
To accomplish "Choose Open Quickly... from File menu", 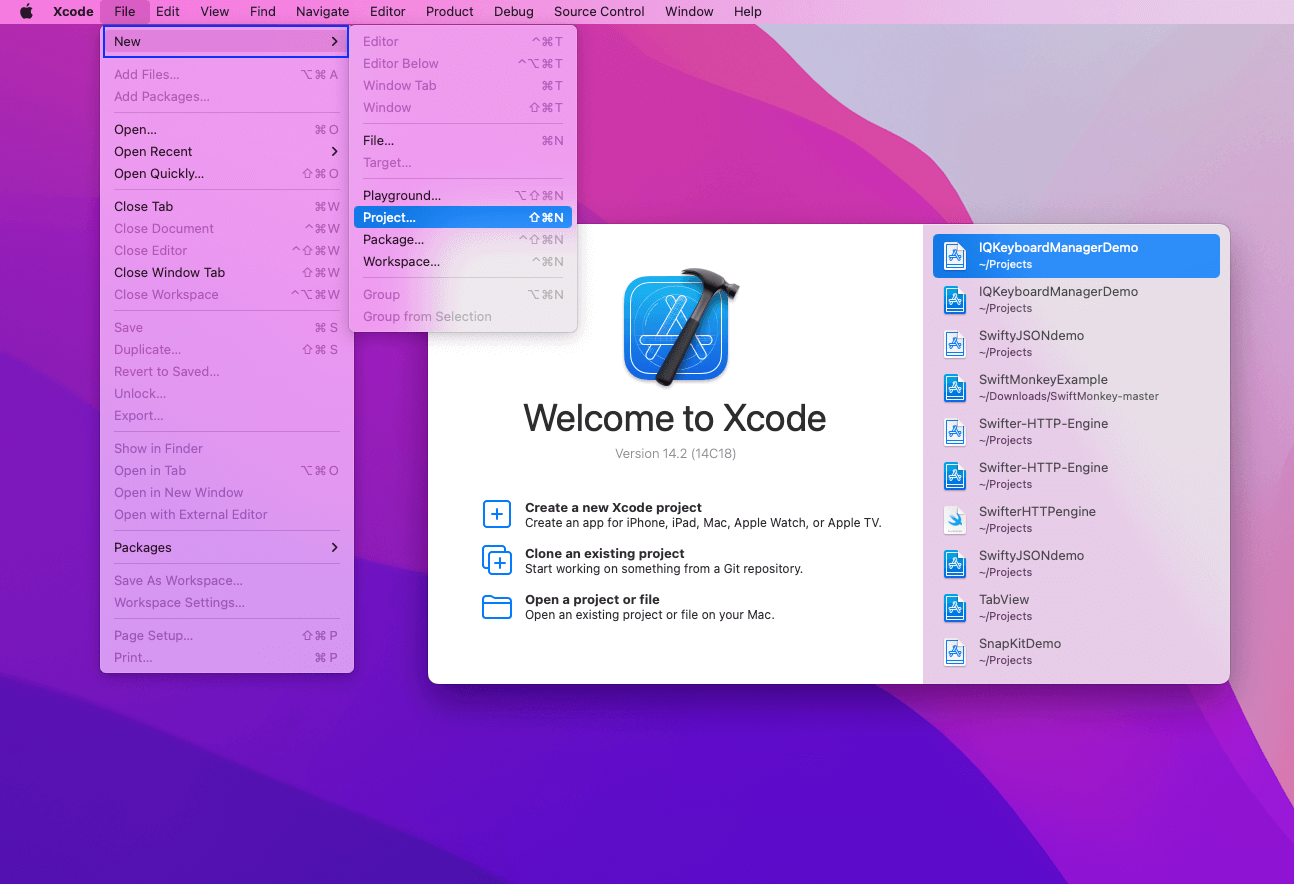I will pos(159,174).
